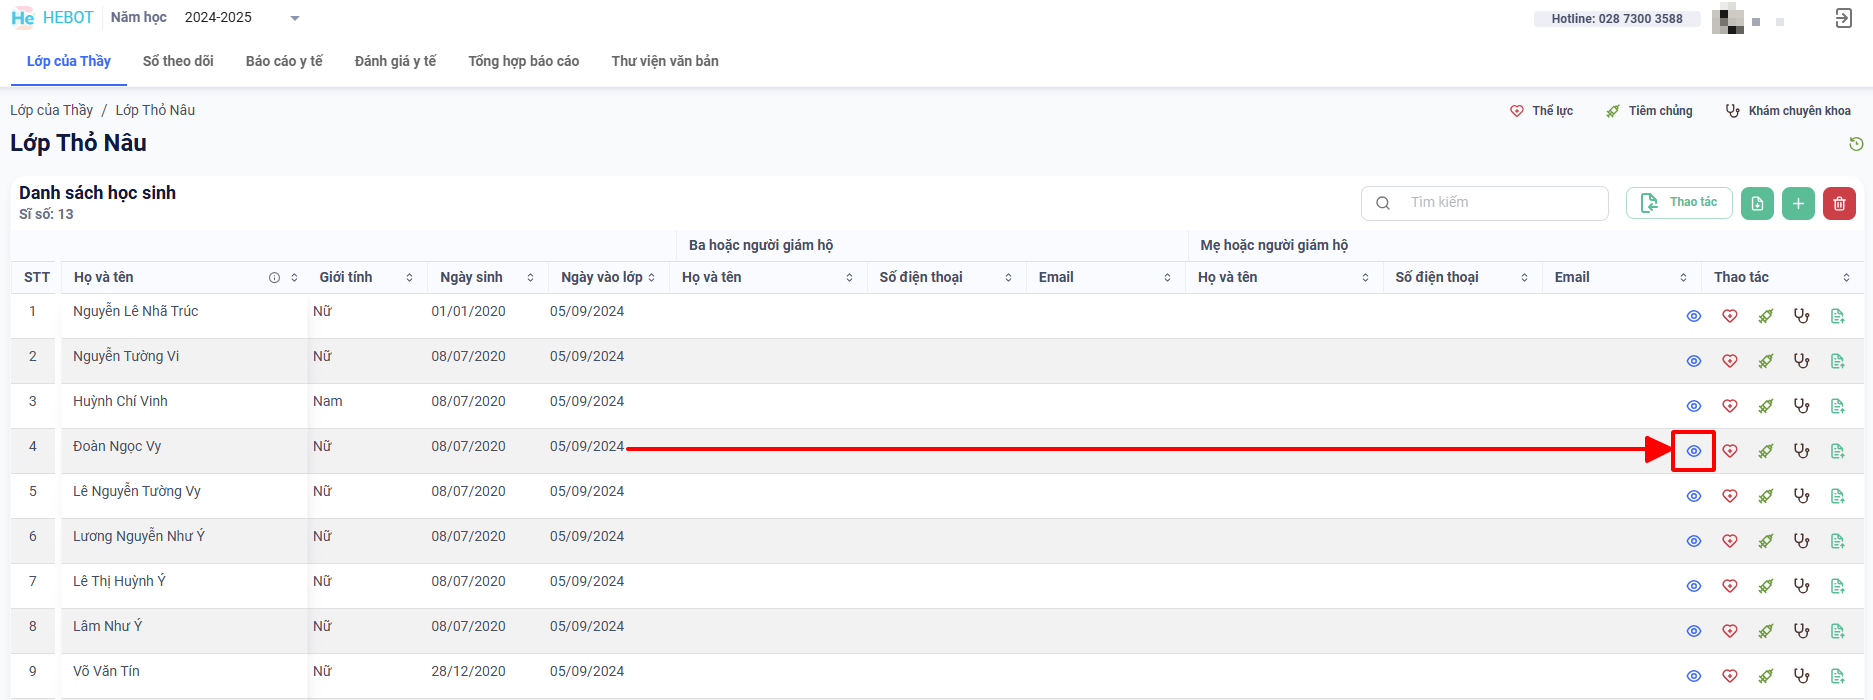Click eye icon in Lâm Như Ý row
The height and width of the screenshot is (700, 1873).
[1694, 631]
